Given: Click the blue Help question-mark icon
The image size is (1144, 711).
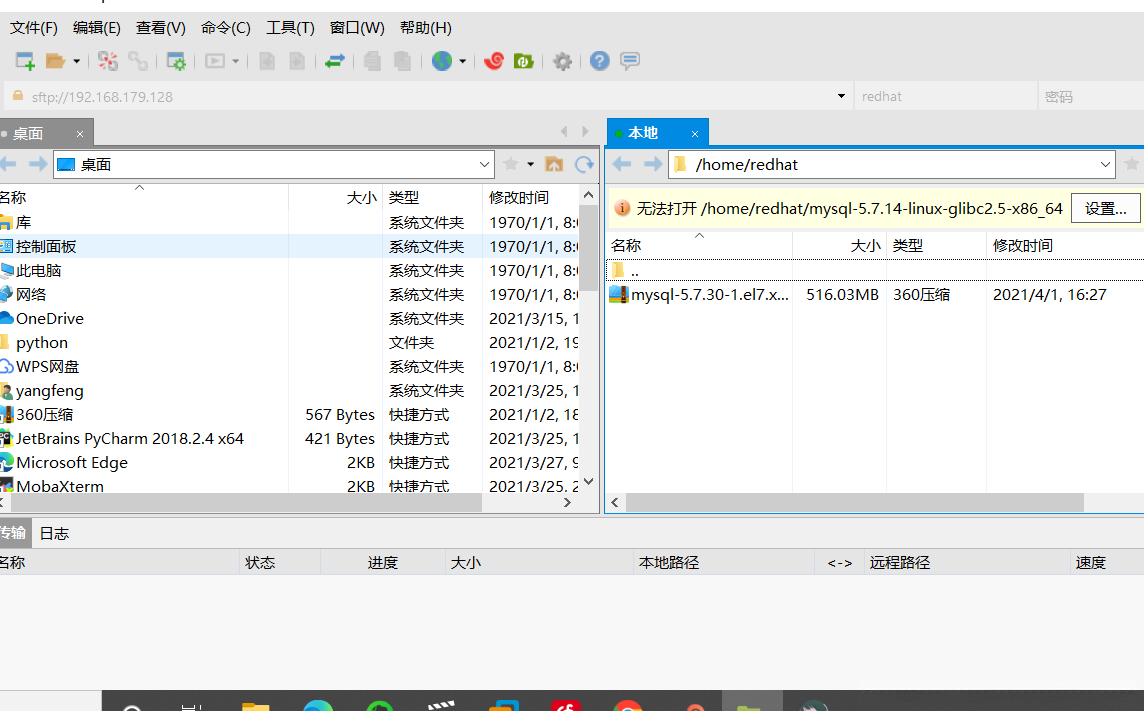Looking at the screenshot, I should coord(600,61).
